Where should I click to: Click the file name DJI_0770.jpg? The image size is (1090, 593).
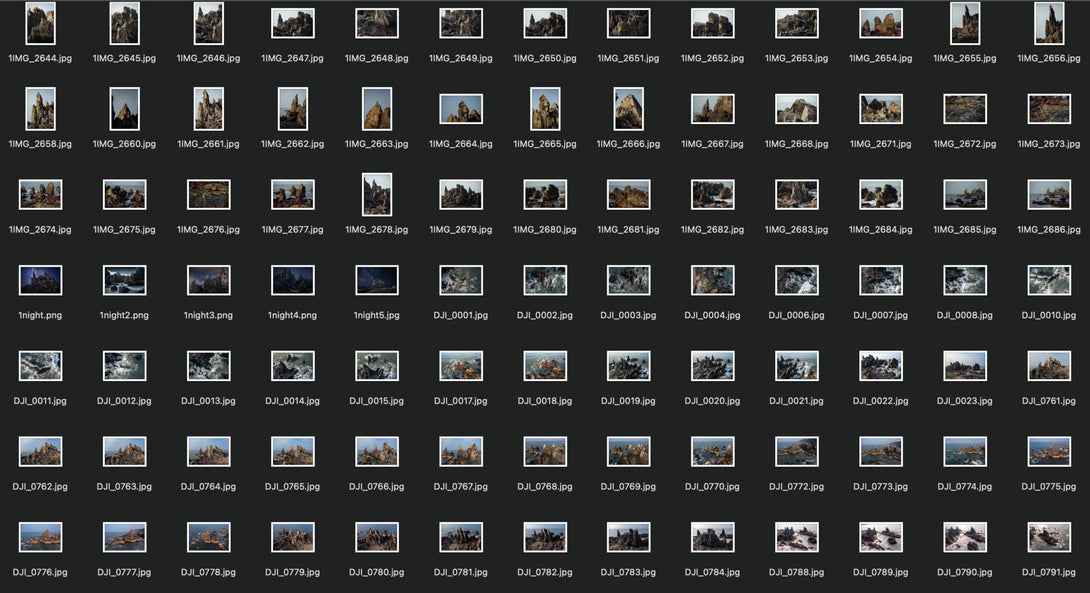[713, 486]
